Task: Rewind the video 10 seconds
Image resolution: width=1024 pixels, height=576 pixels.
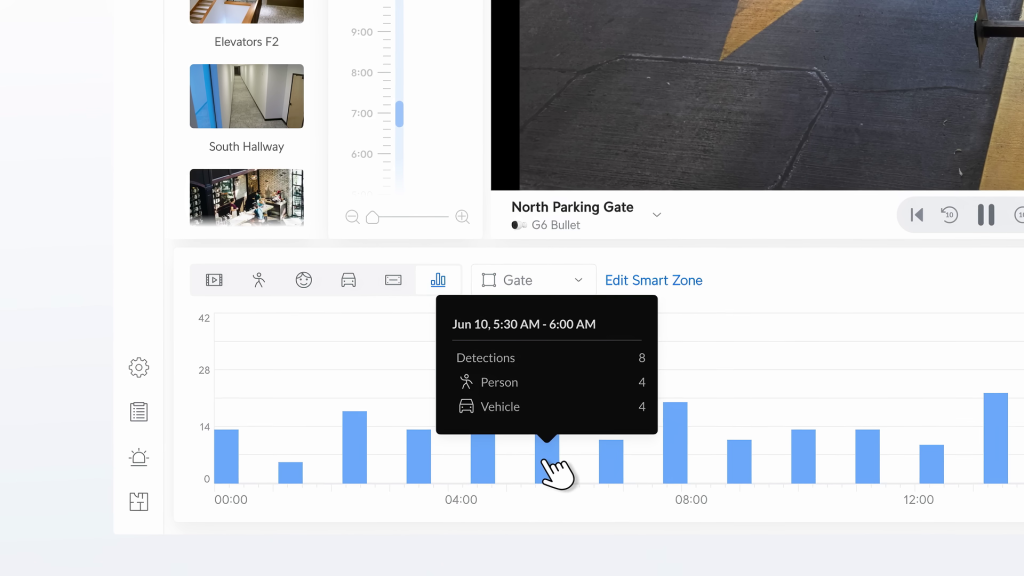Action: [x=949, y=215]
